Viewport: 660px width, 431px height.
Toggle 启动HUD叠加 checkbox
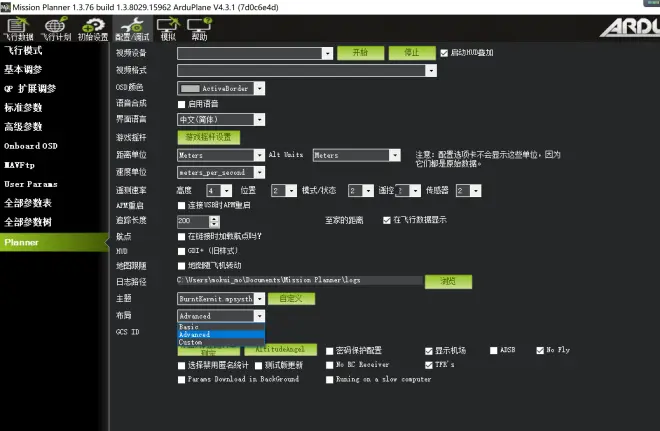[444, 53]
